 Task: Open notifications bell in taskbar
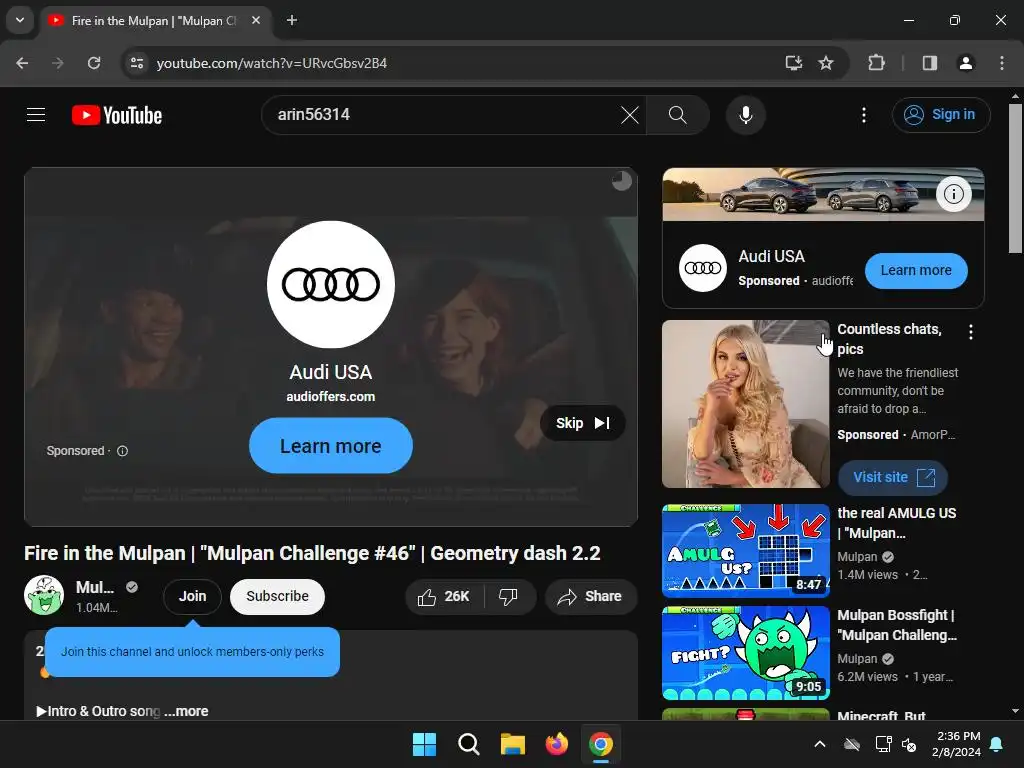997,744
